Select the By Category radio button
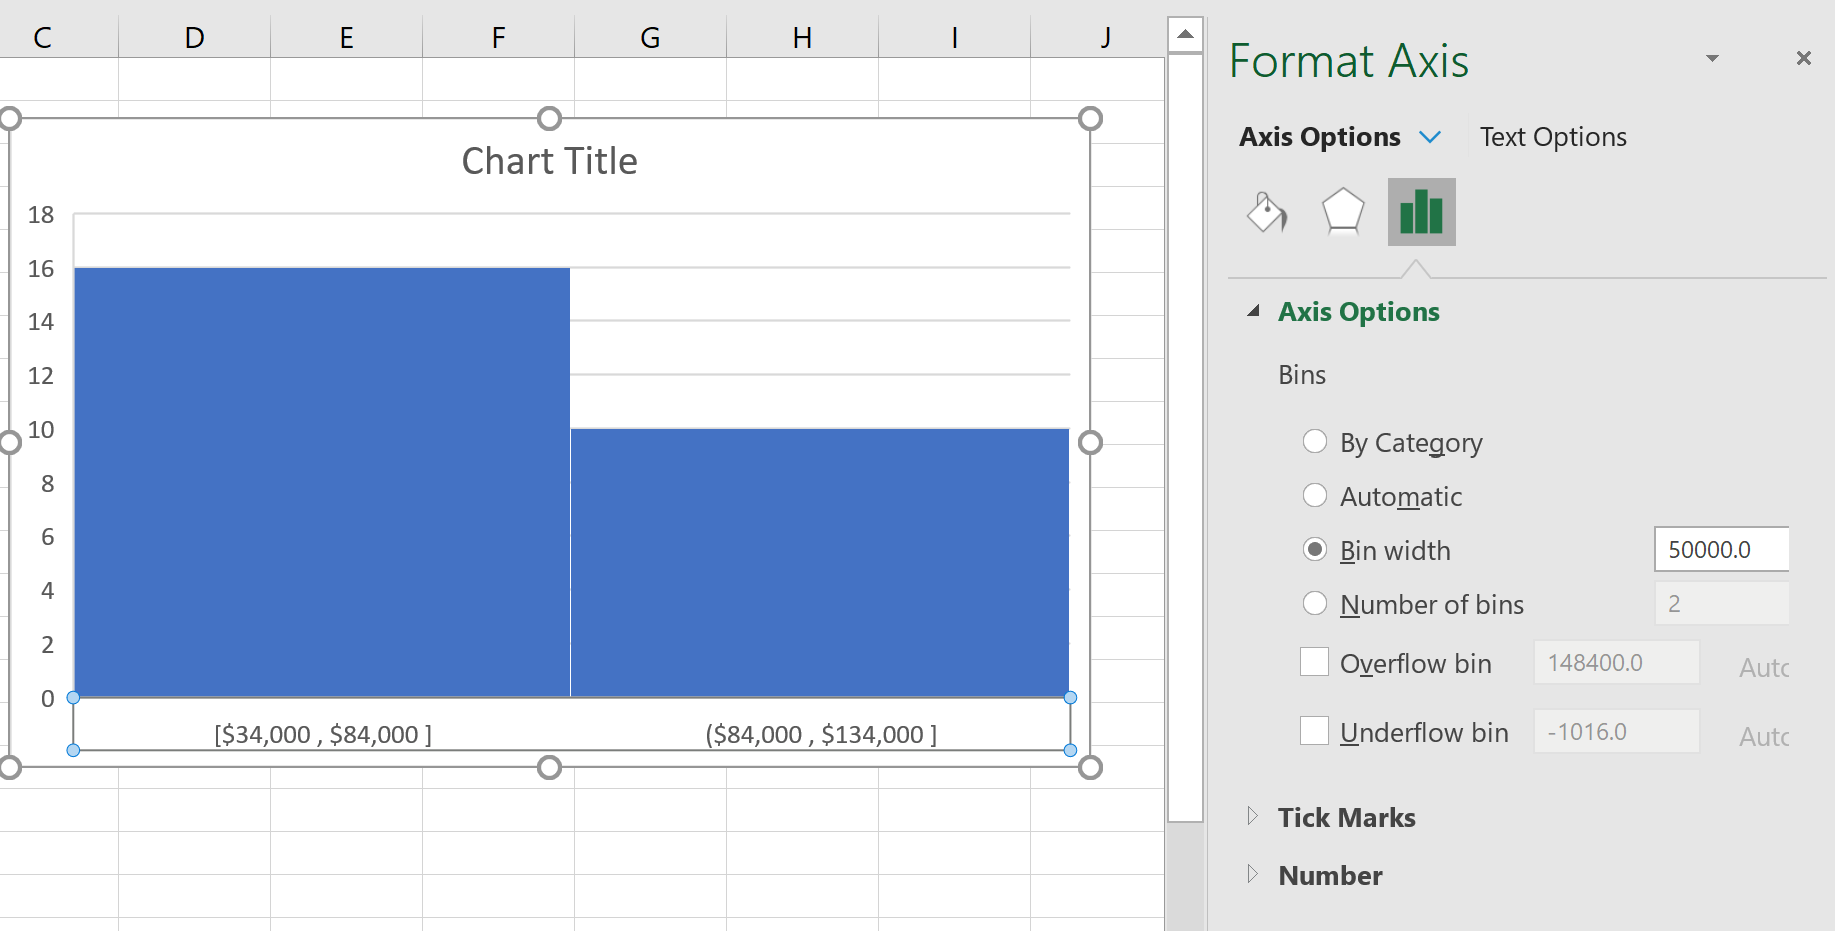This screenshot has height=931, width=1835. [x=1315, y=441]
